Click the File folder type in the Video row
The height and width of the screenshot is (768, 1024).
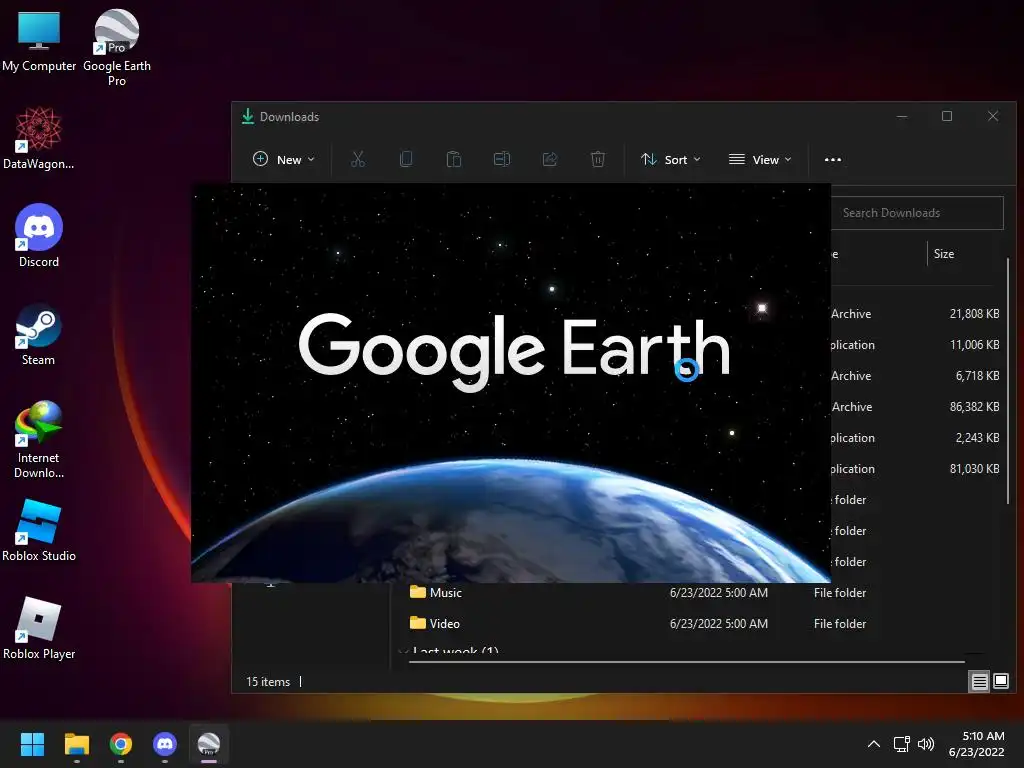click(x=840, y=624)
